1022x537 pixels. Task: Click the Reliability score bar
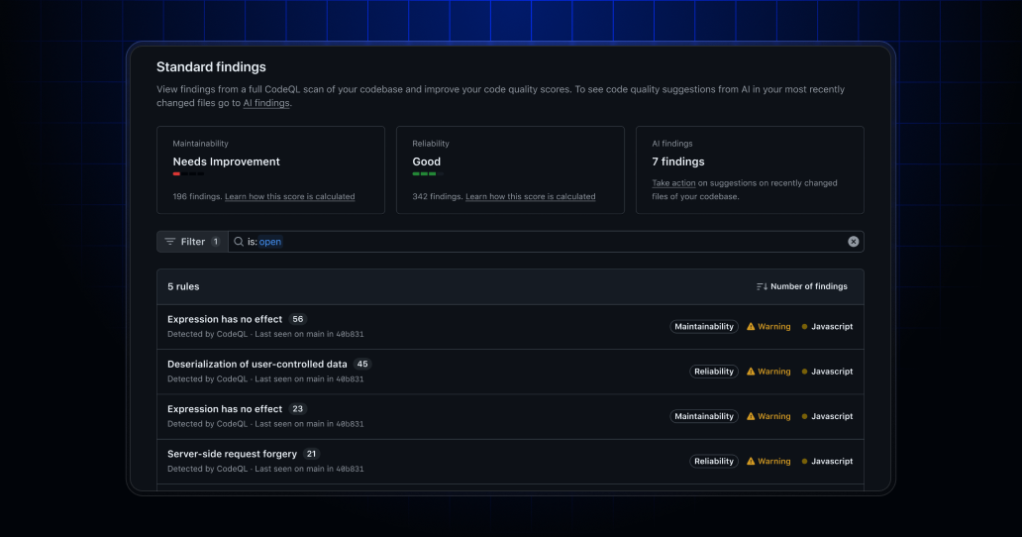click(428, 174)
